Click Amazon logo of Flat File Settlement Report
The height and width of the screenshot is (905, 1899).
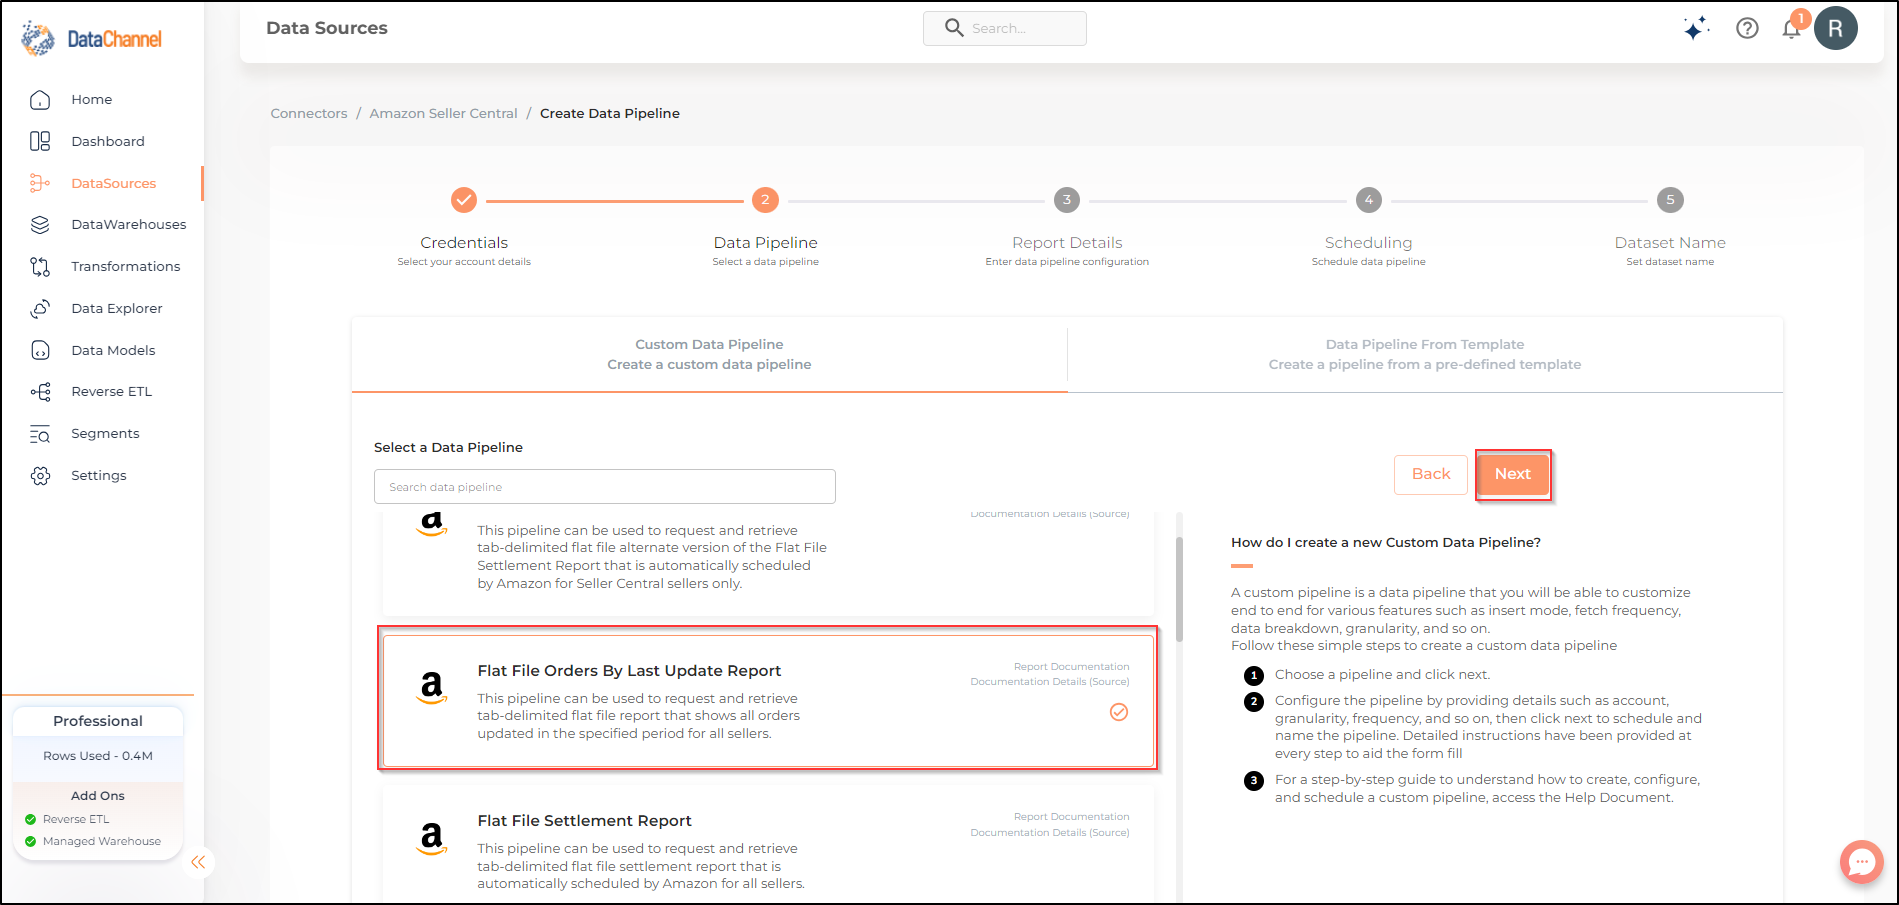(x=432, y=838)
